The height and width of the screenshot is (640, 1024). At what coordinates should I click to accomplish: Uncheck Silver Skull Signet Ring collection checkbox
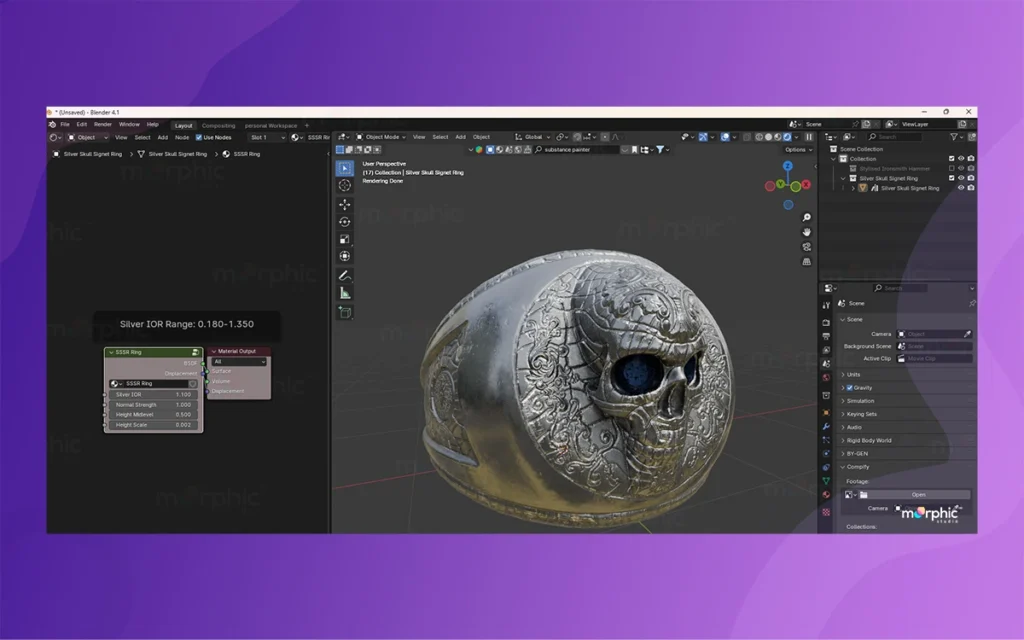tap(952, 178)
